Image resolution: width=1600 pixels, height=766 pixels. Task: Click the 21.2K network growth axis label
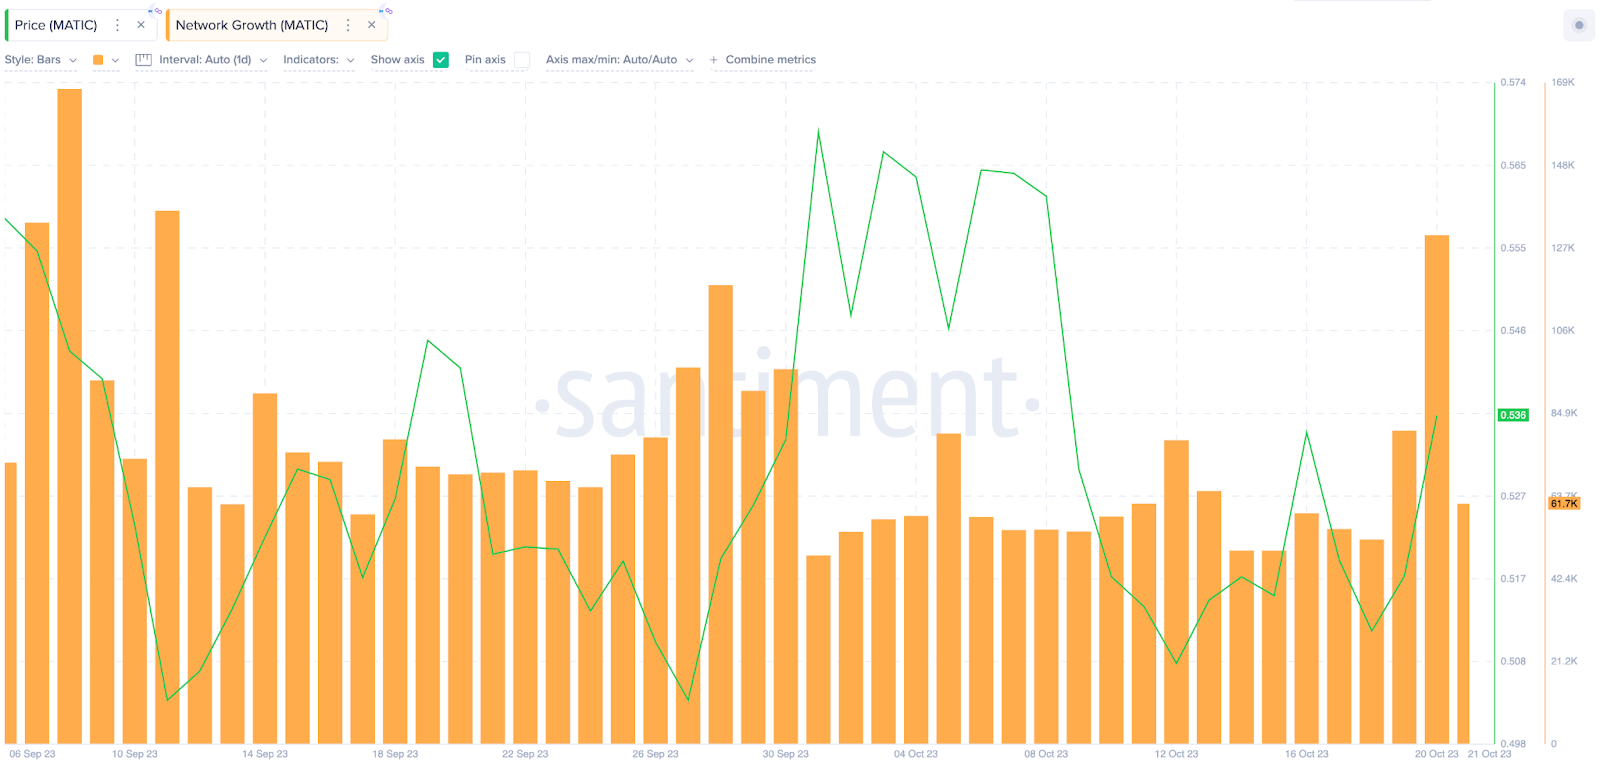(1564, 661)
